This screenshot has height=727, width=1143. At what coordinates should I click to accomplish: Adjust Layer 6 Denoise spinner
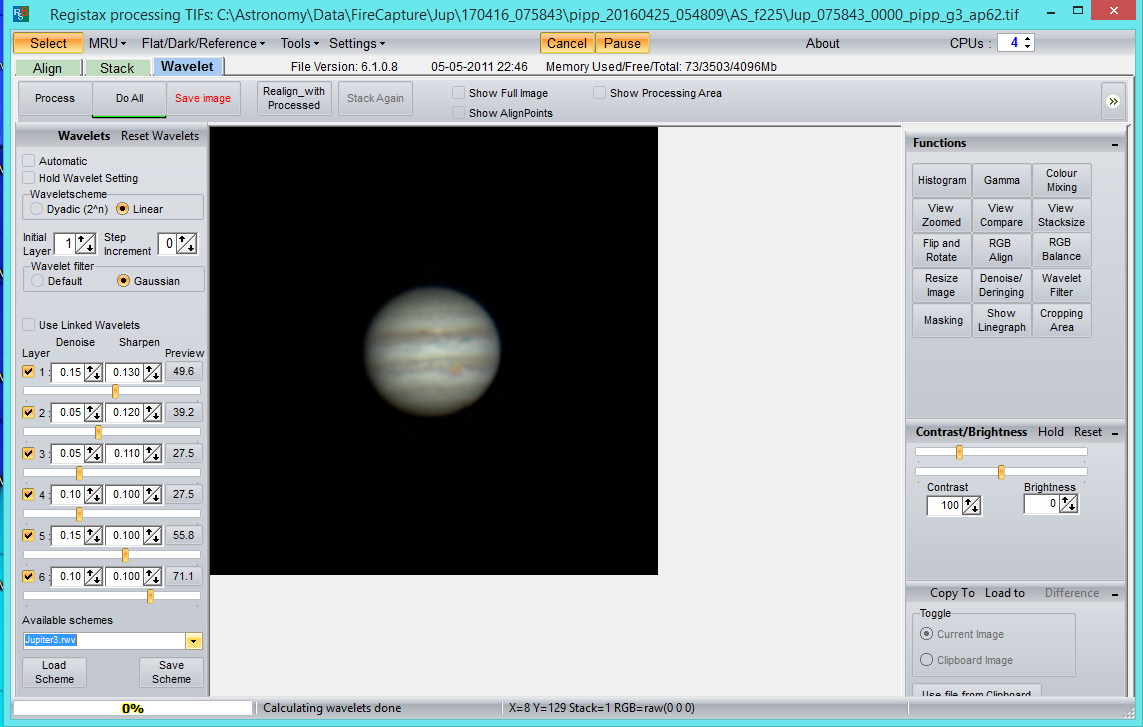[93, 576]
